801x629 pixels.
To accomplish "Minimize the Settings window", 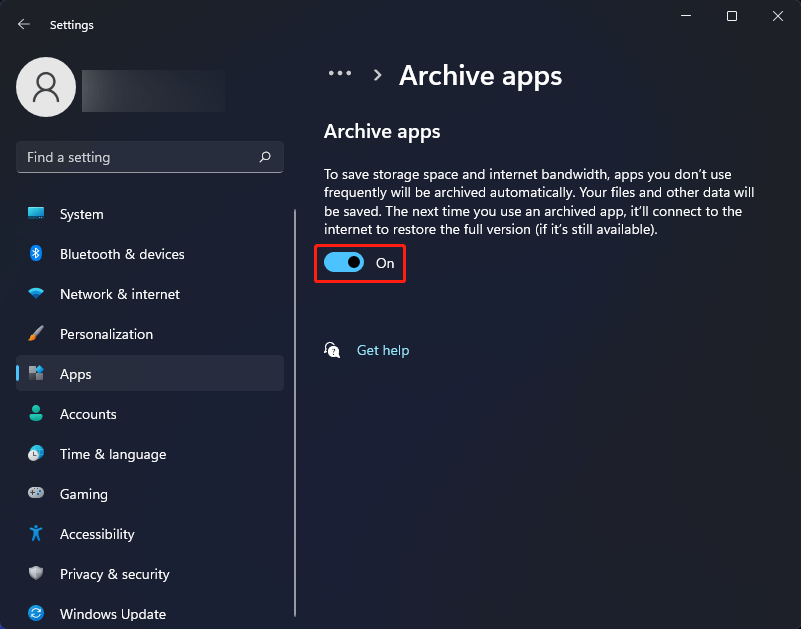I will pos(686,16).
